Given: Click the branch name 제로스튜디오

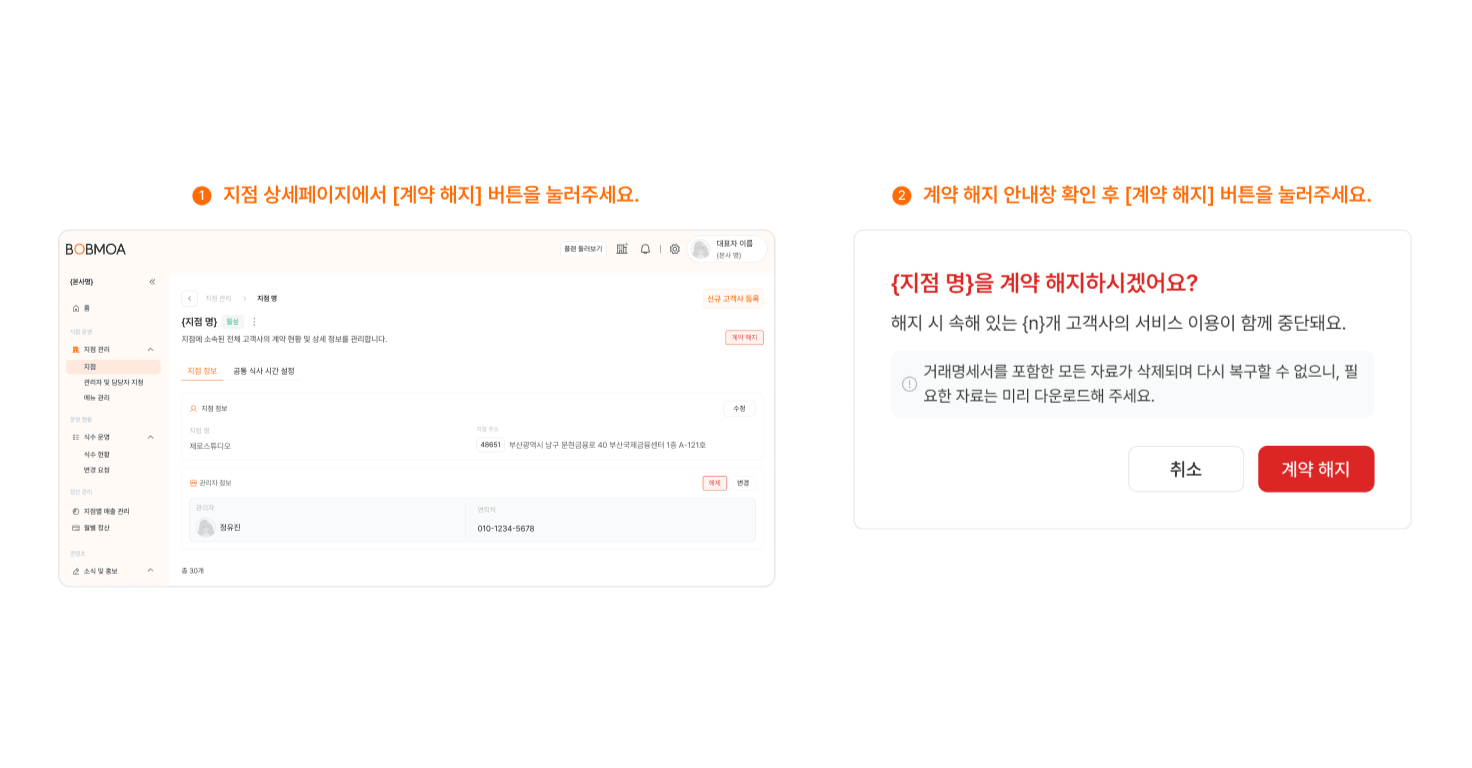Looking at the screenshot, I should tap(210, 446).
